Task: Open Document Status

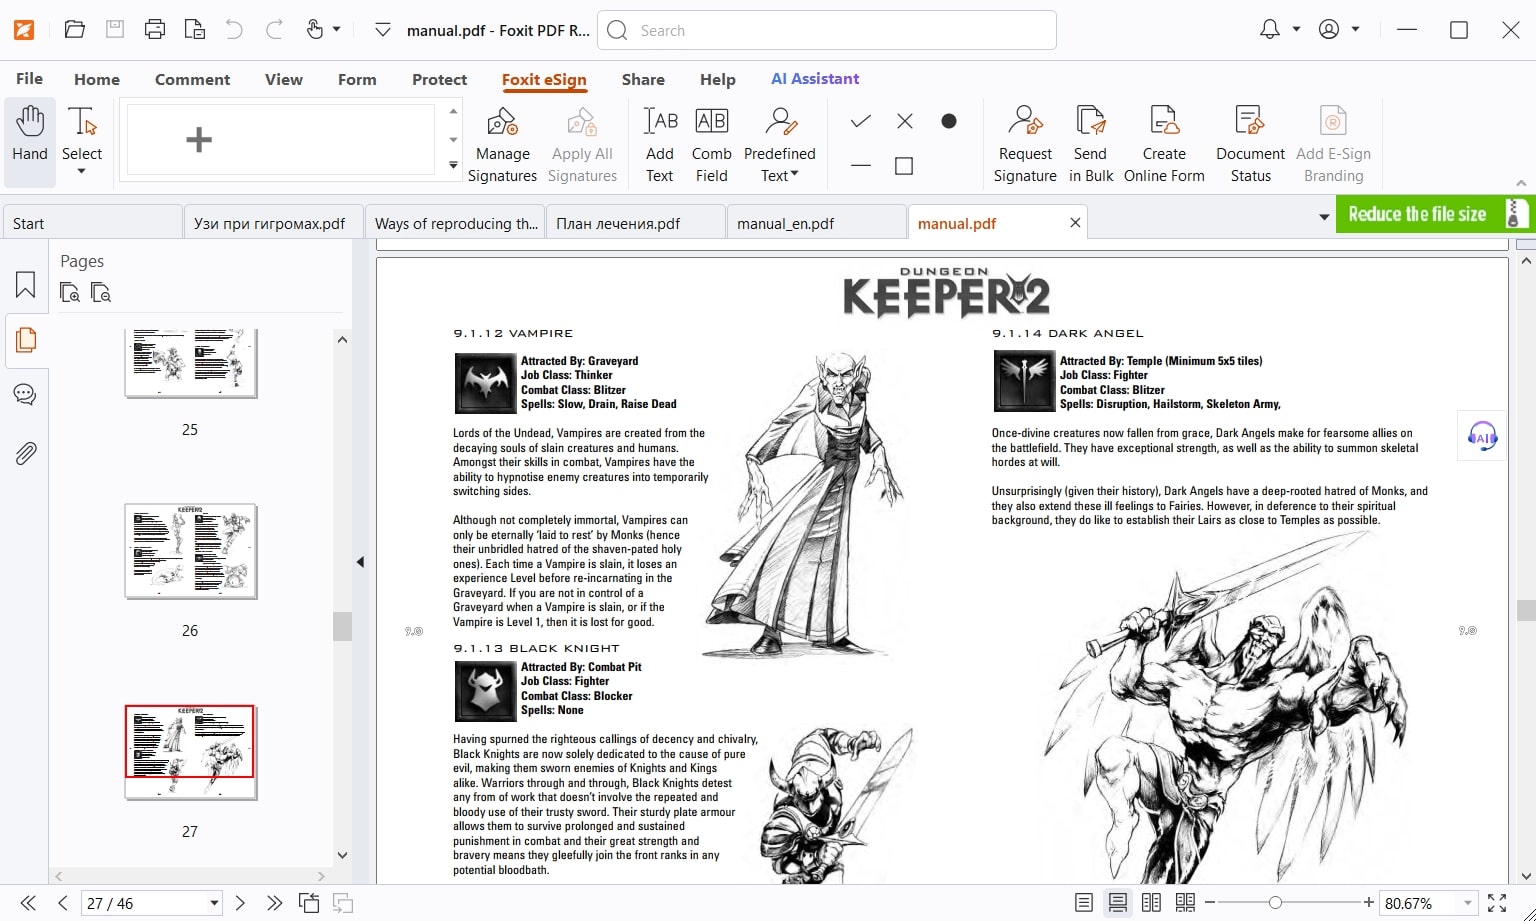Action: coord(1250,145)
